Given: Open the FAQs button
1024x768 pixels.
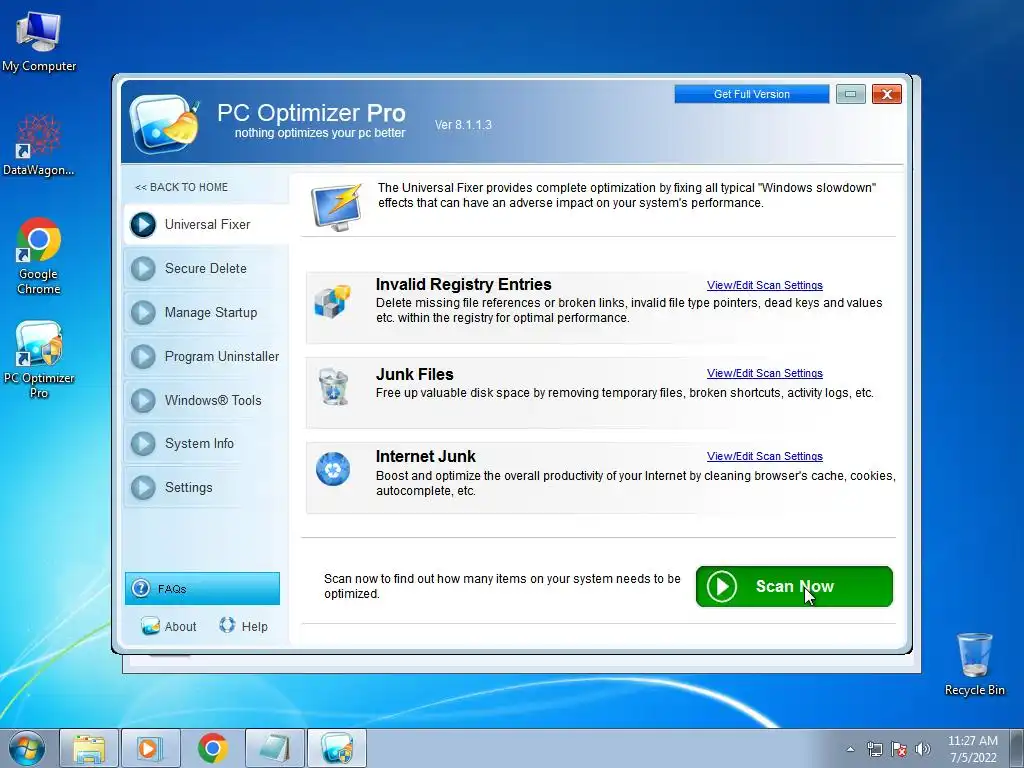Looking at the screenshot, I should click(202, 588).
